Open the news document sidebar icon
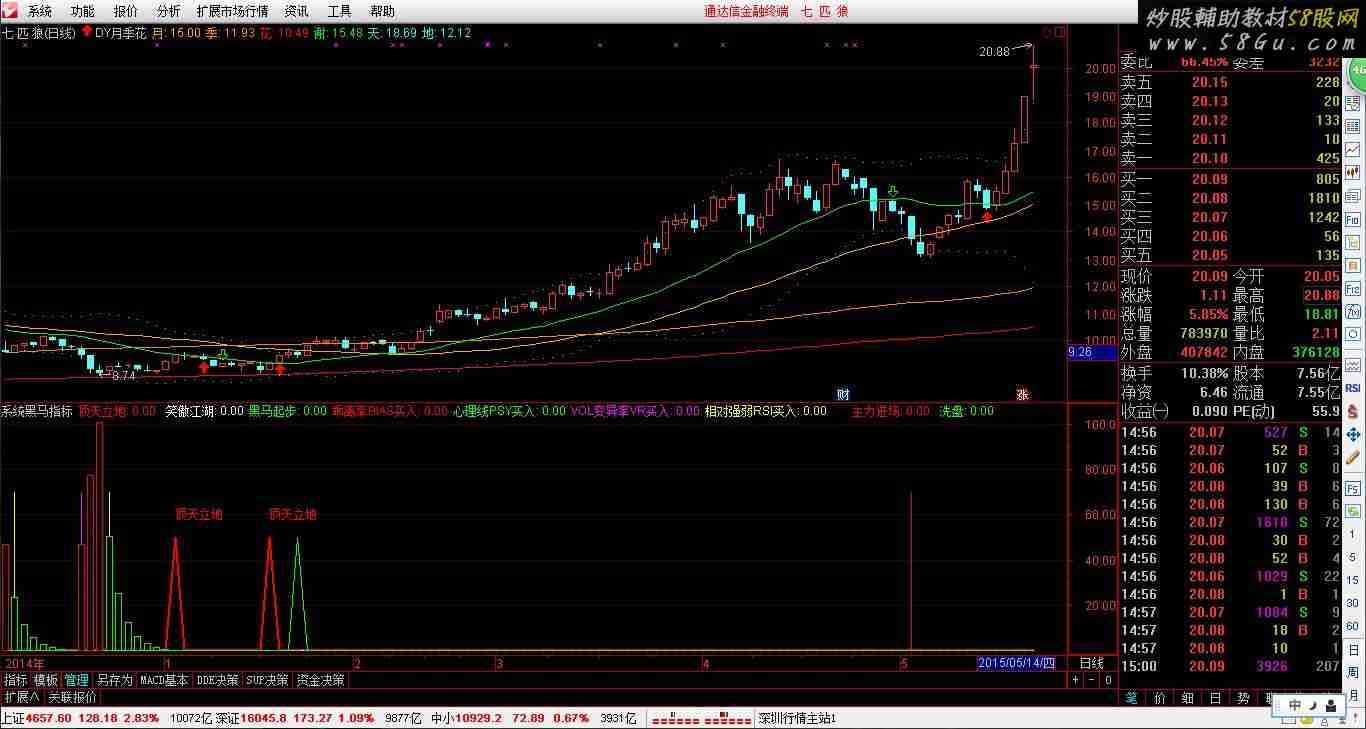 pos(1353,195)
